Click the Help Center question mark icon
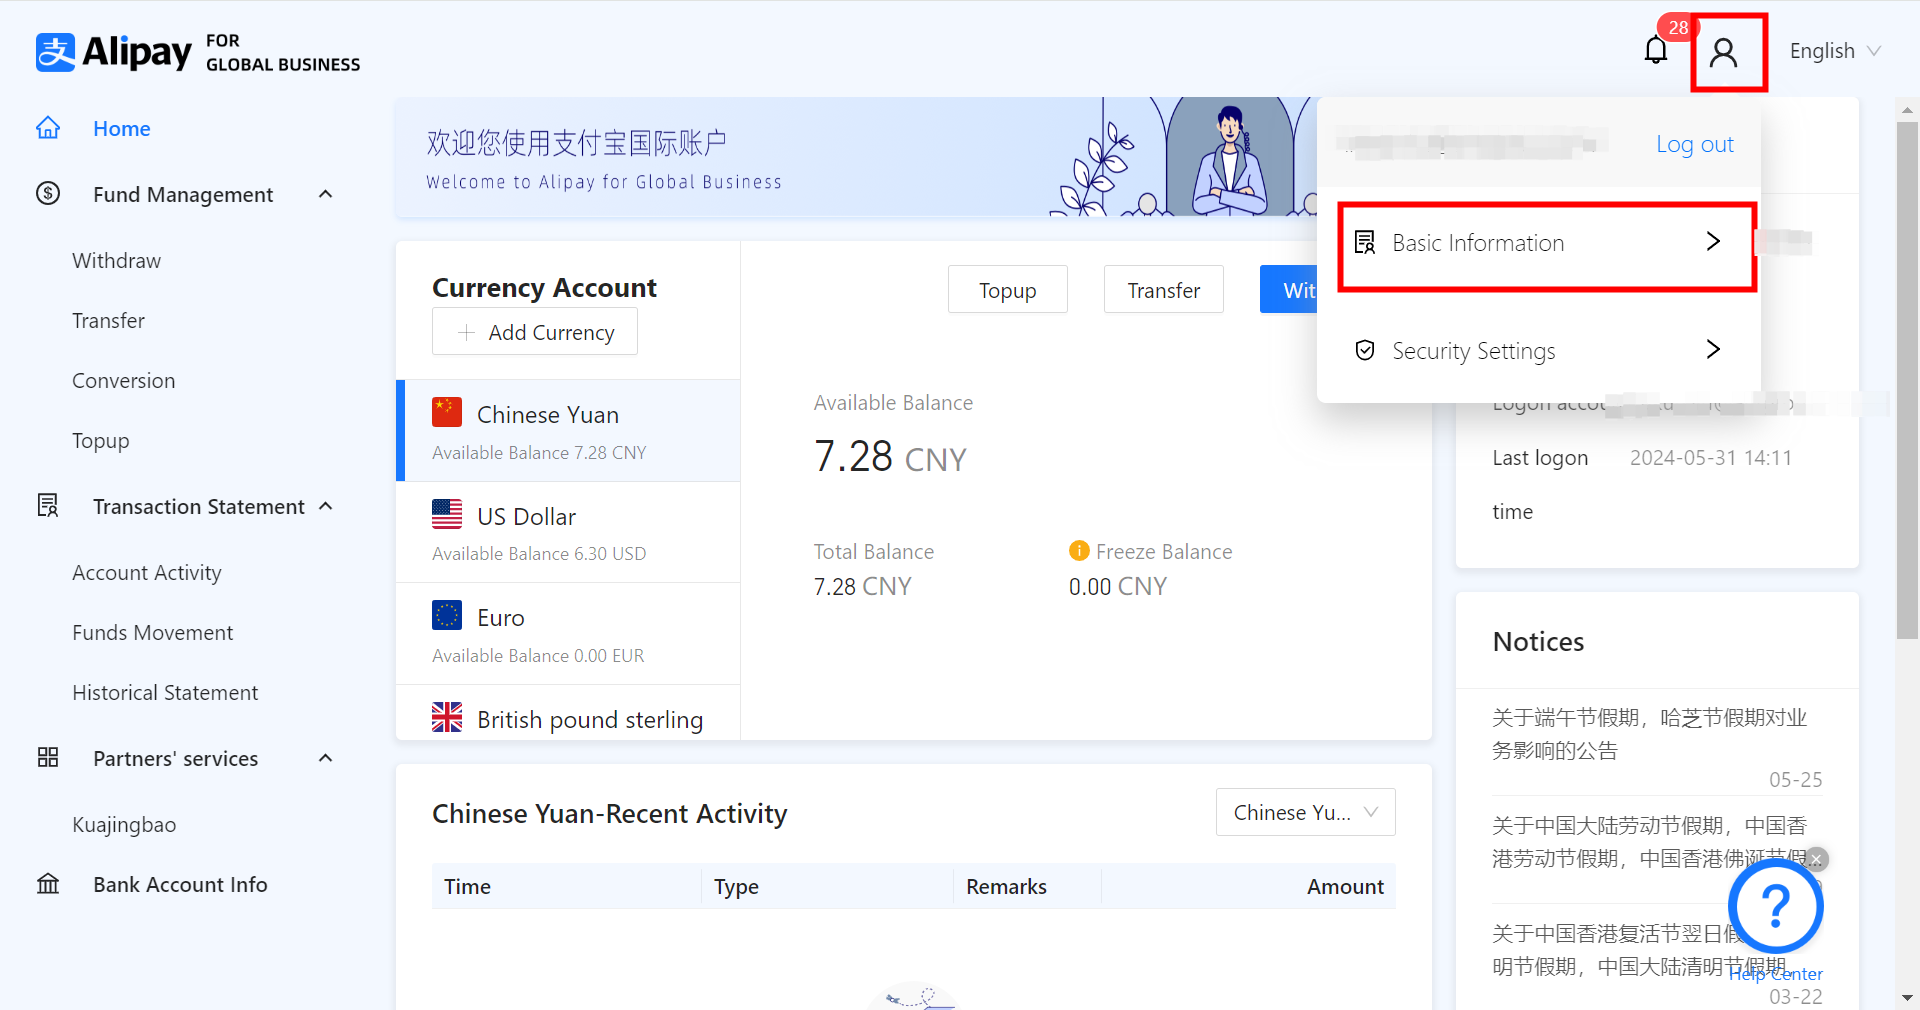Viewport: 1920px width, 1010px height. click(1775, 906)
